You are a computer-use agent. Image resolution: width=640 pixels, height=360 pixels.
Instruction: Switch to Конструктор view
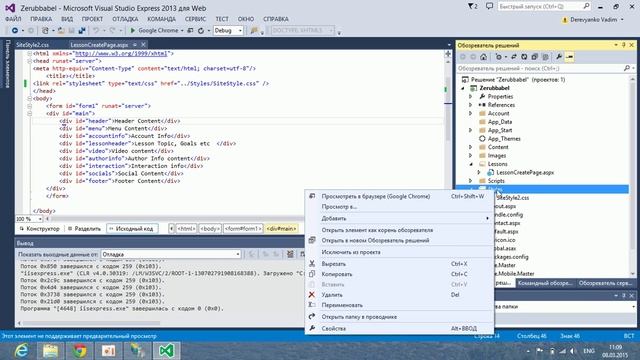click(x=40, y=229)
